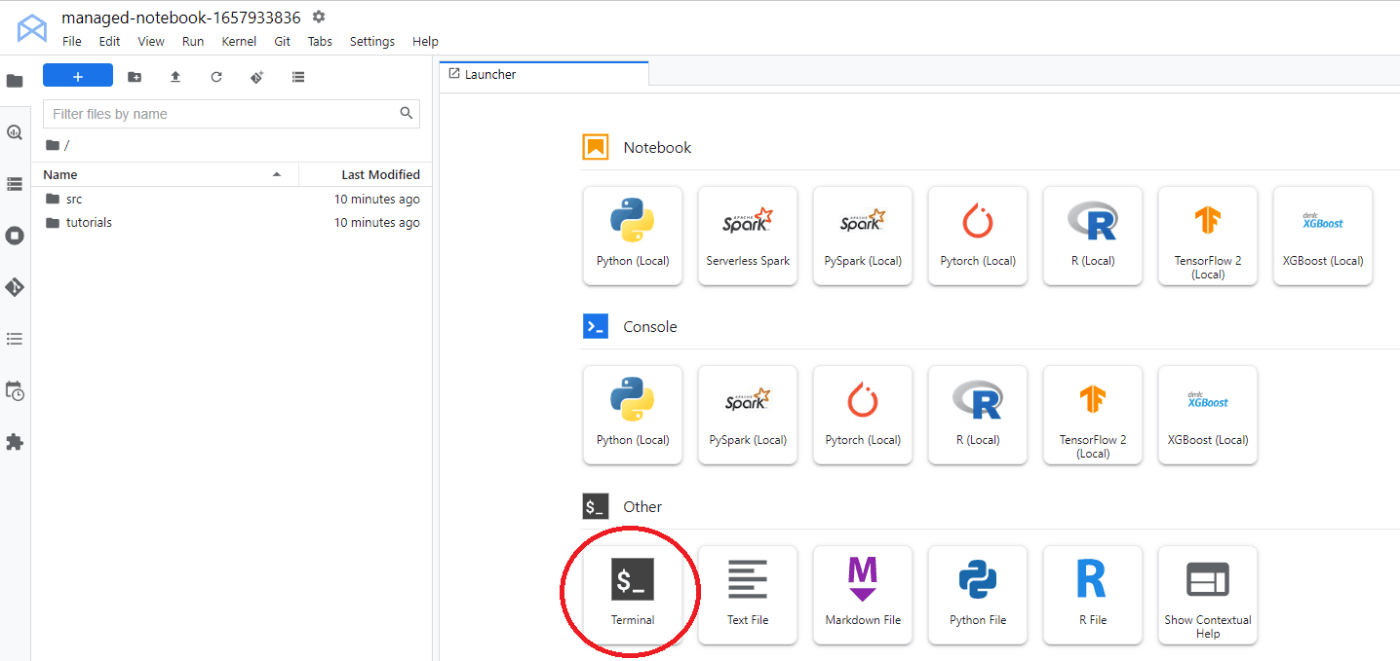Click the upload files icon
Viewport: 1400px width, 661px height.
click(175, 77)
